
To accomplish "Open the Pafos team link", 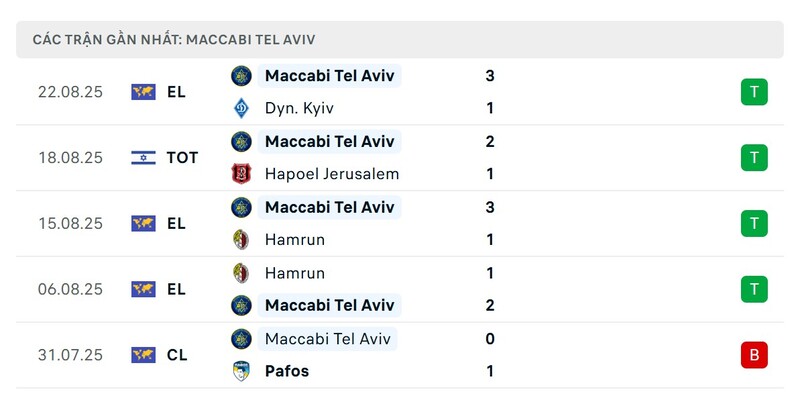I will [287, 371].
